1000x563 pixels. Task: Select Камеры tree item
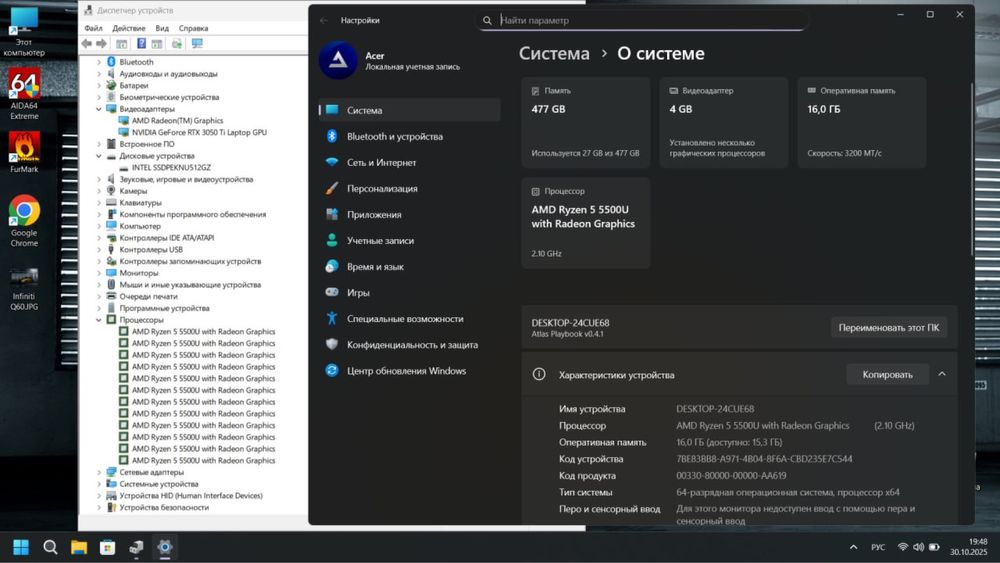[x=133, y=191]
